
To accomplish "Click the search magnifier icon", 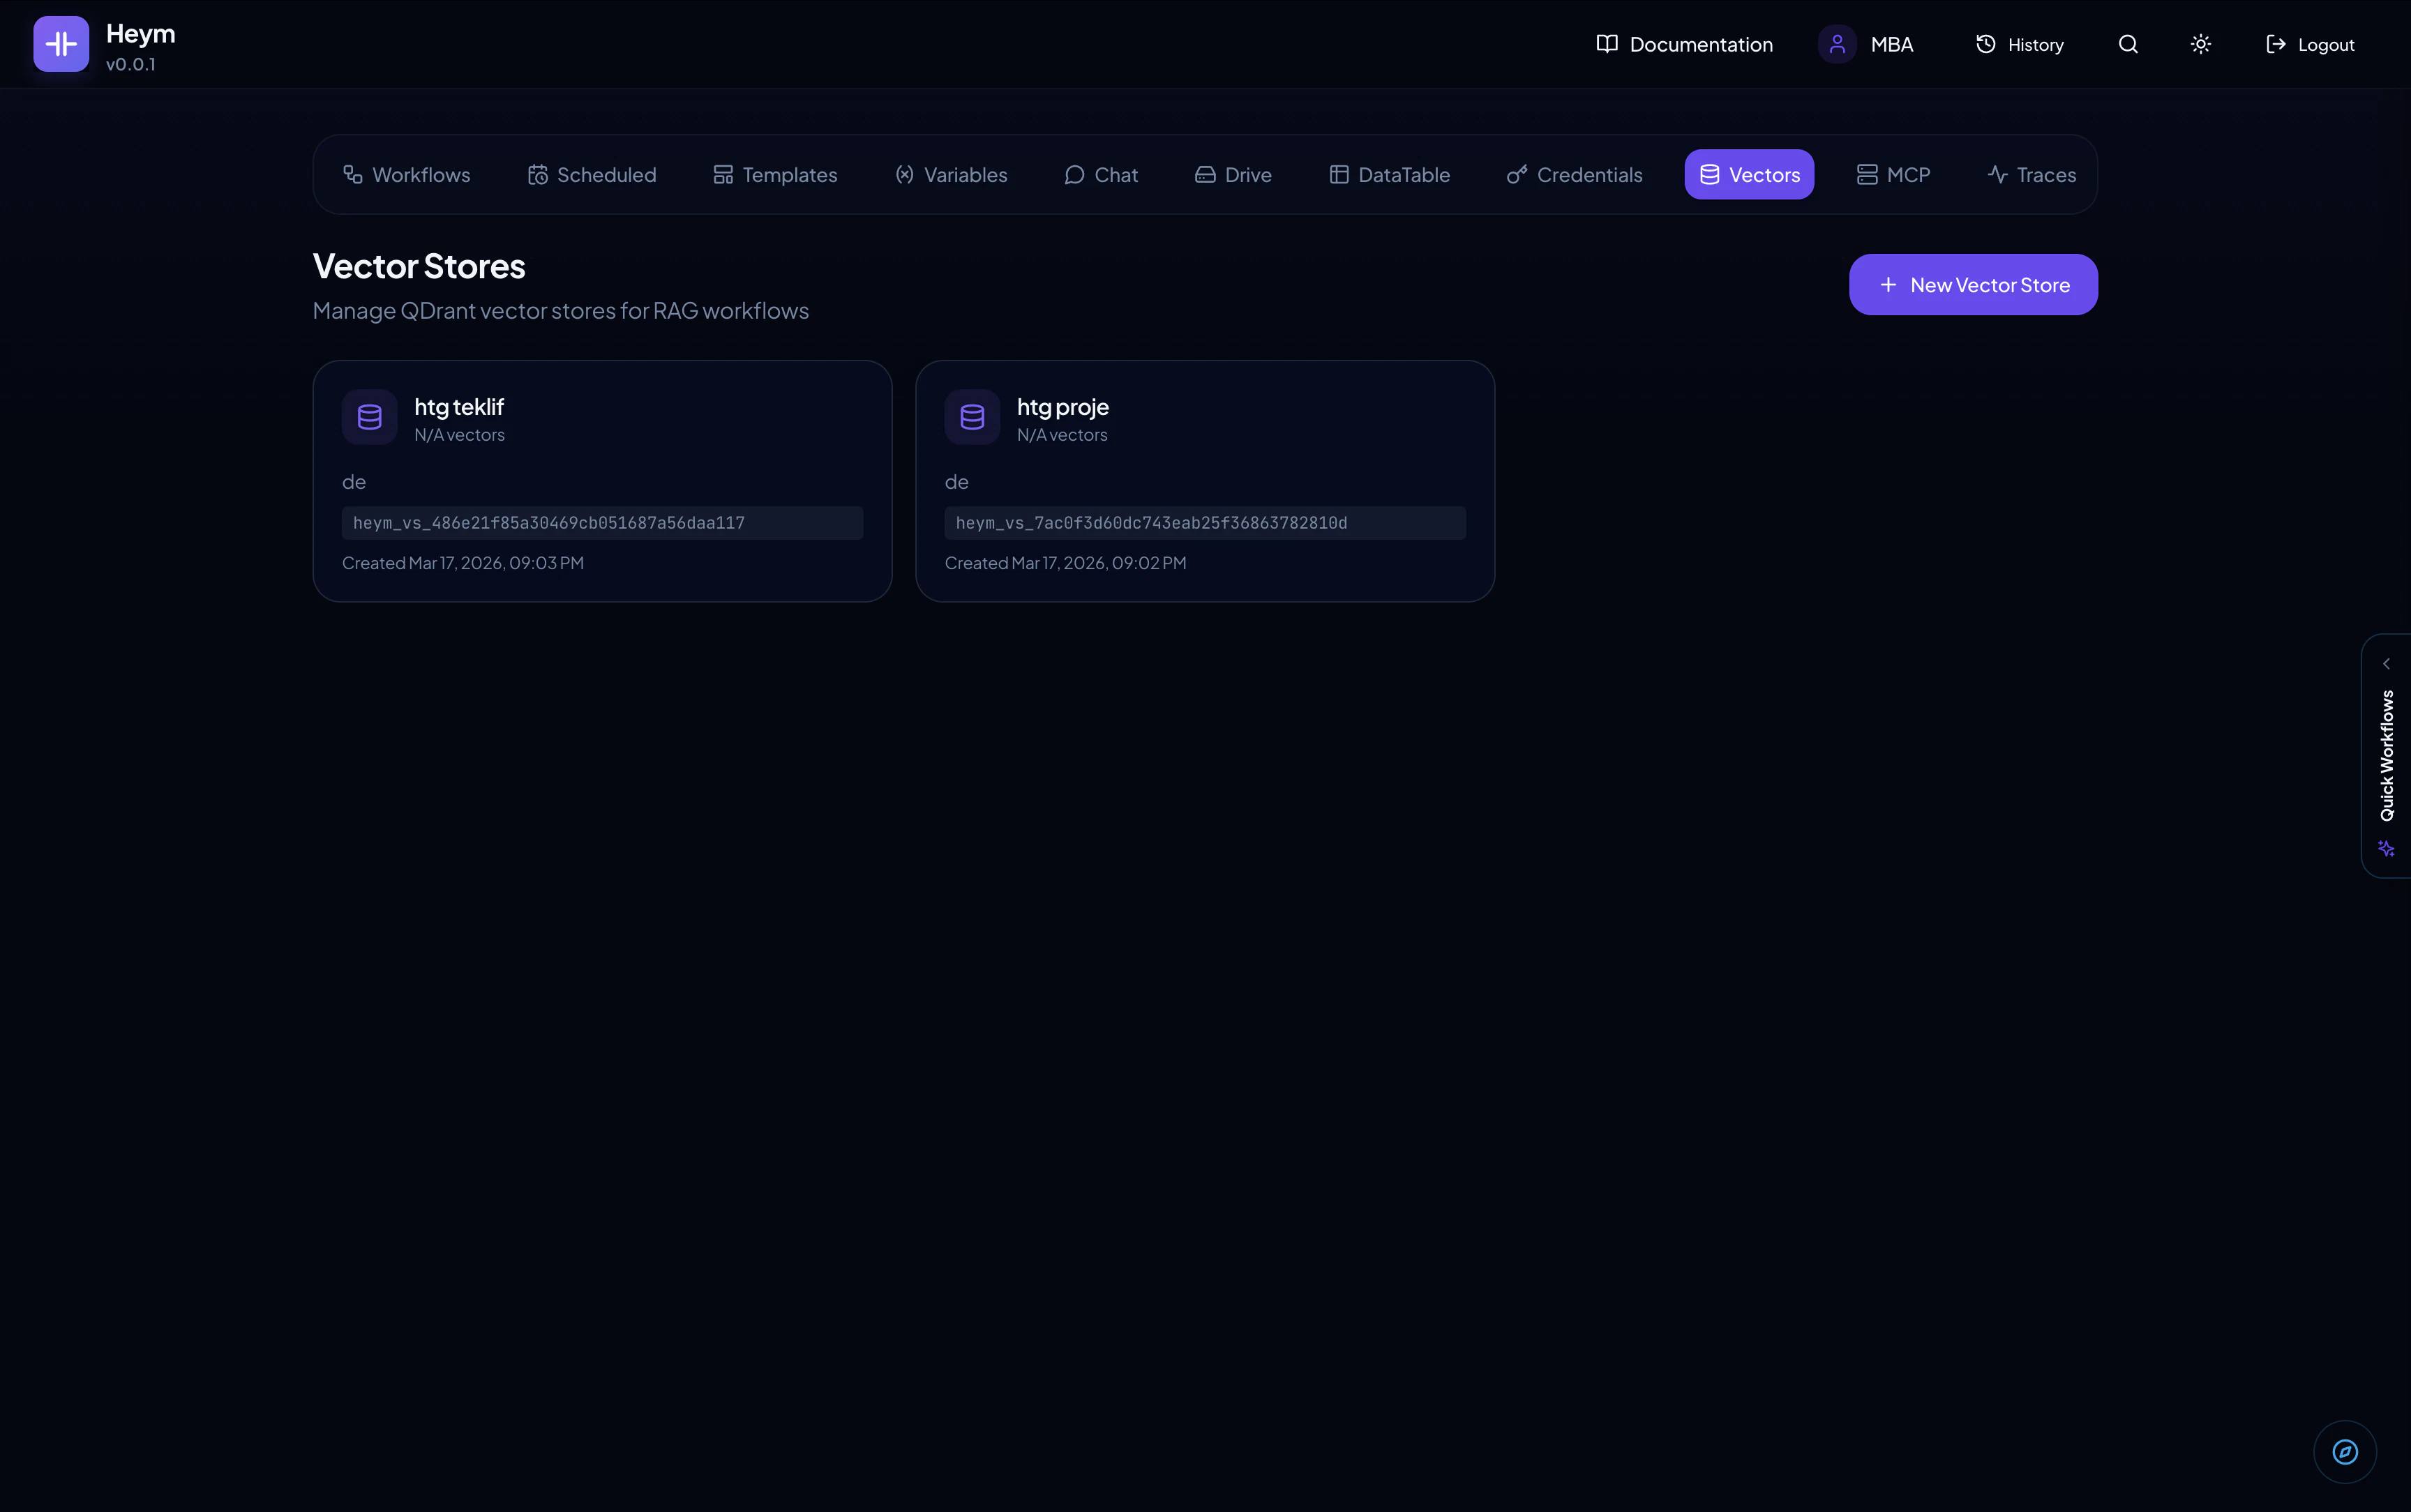I will click(x=2128, y=43).
